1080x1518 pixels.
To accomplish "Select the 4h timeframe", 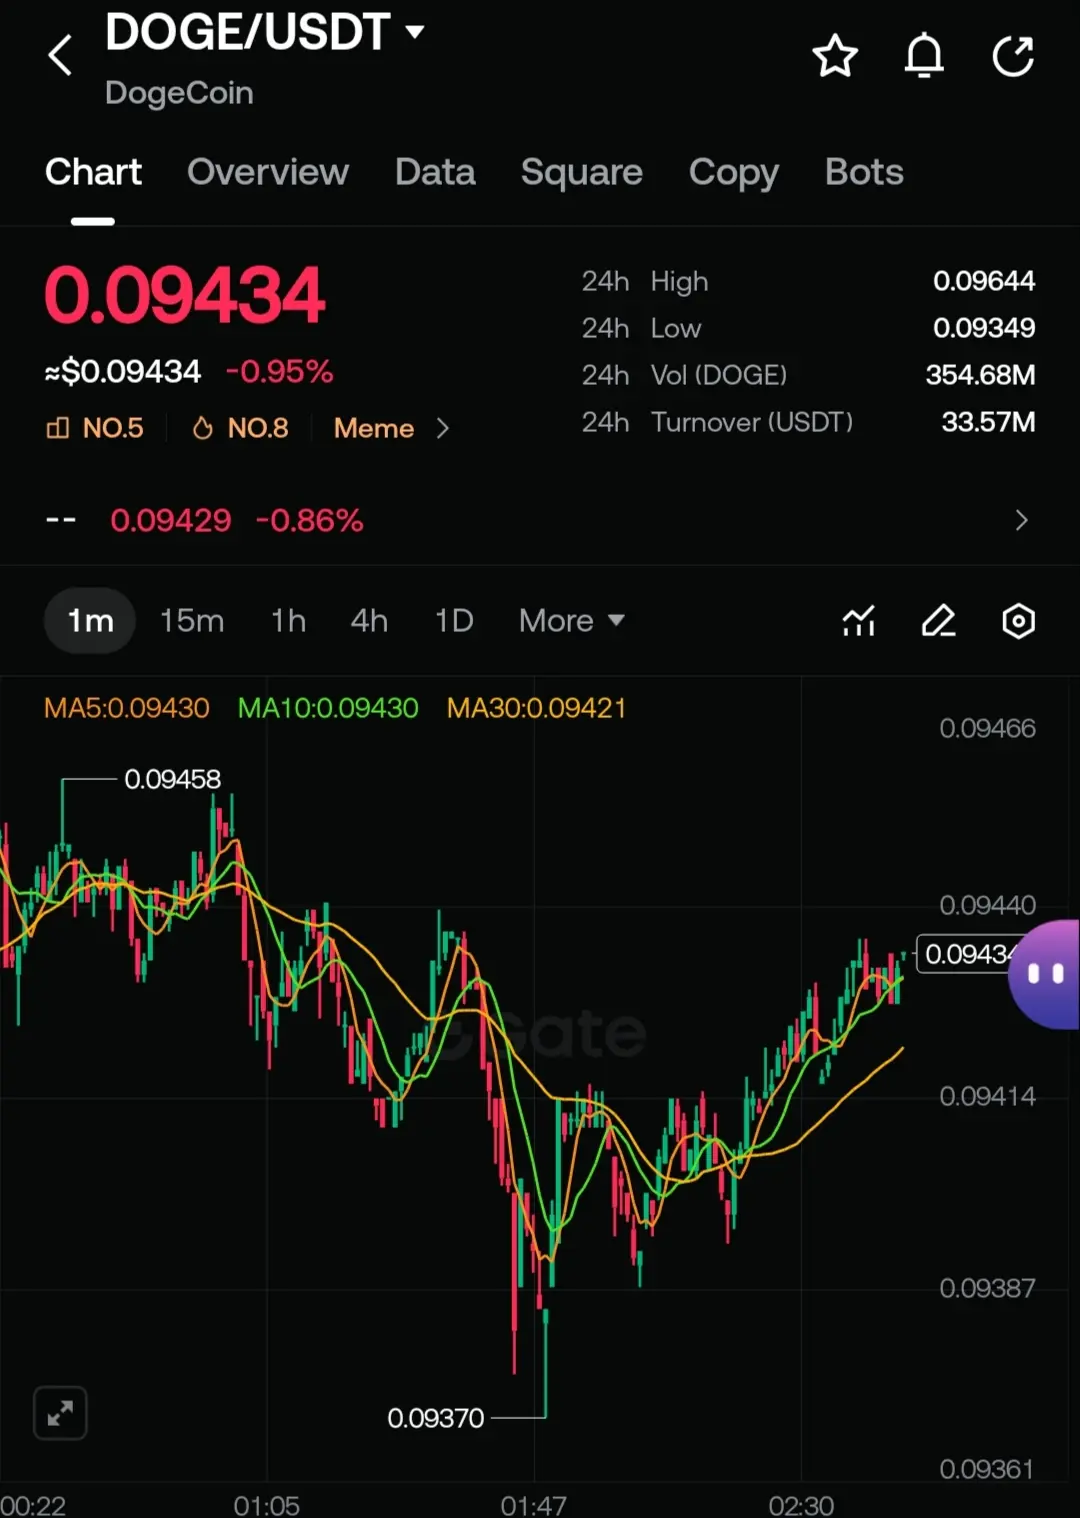I will click(369, 621).
